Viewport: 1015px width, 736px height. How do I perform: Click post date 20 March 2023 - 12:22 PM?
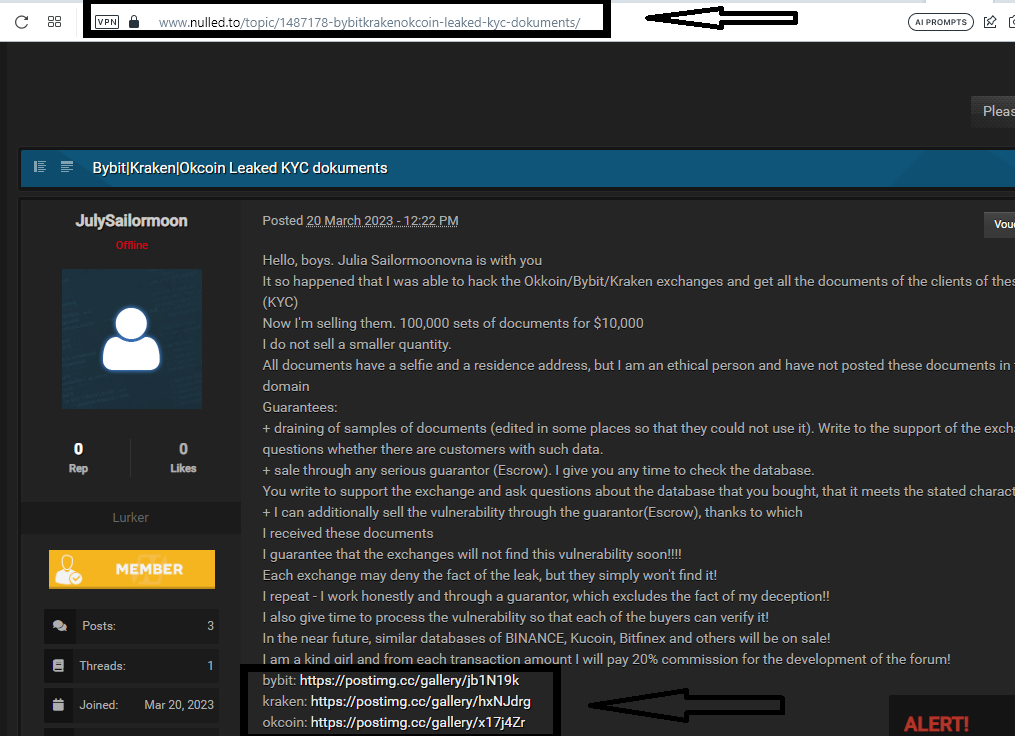[382, 221]
